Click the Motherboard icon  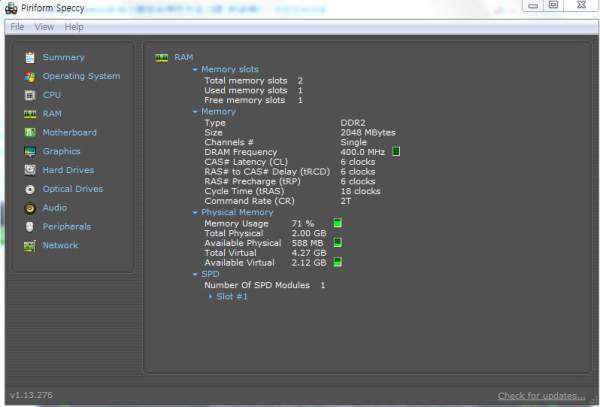tap(30, 133)
